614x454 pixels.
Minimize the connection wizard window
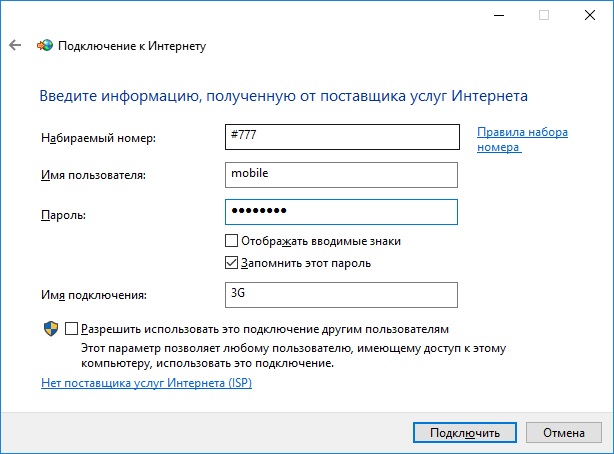498,15
